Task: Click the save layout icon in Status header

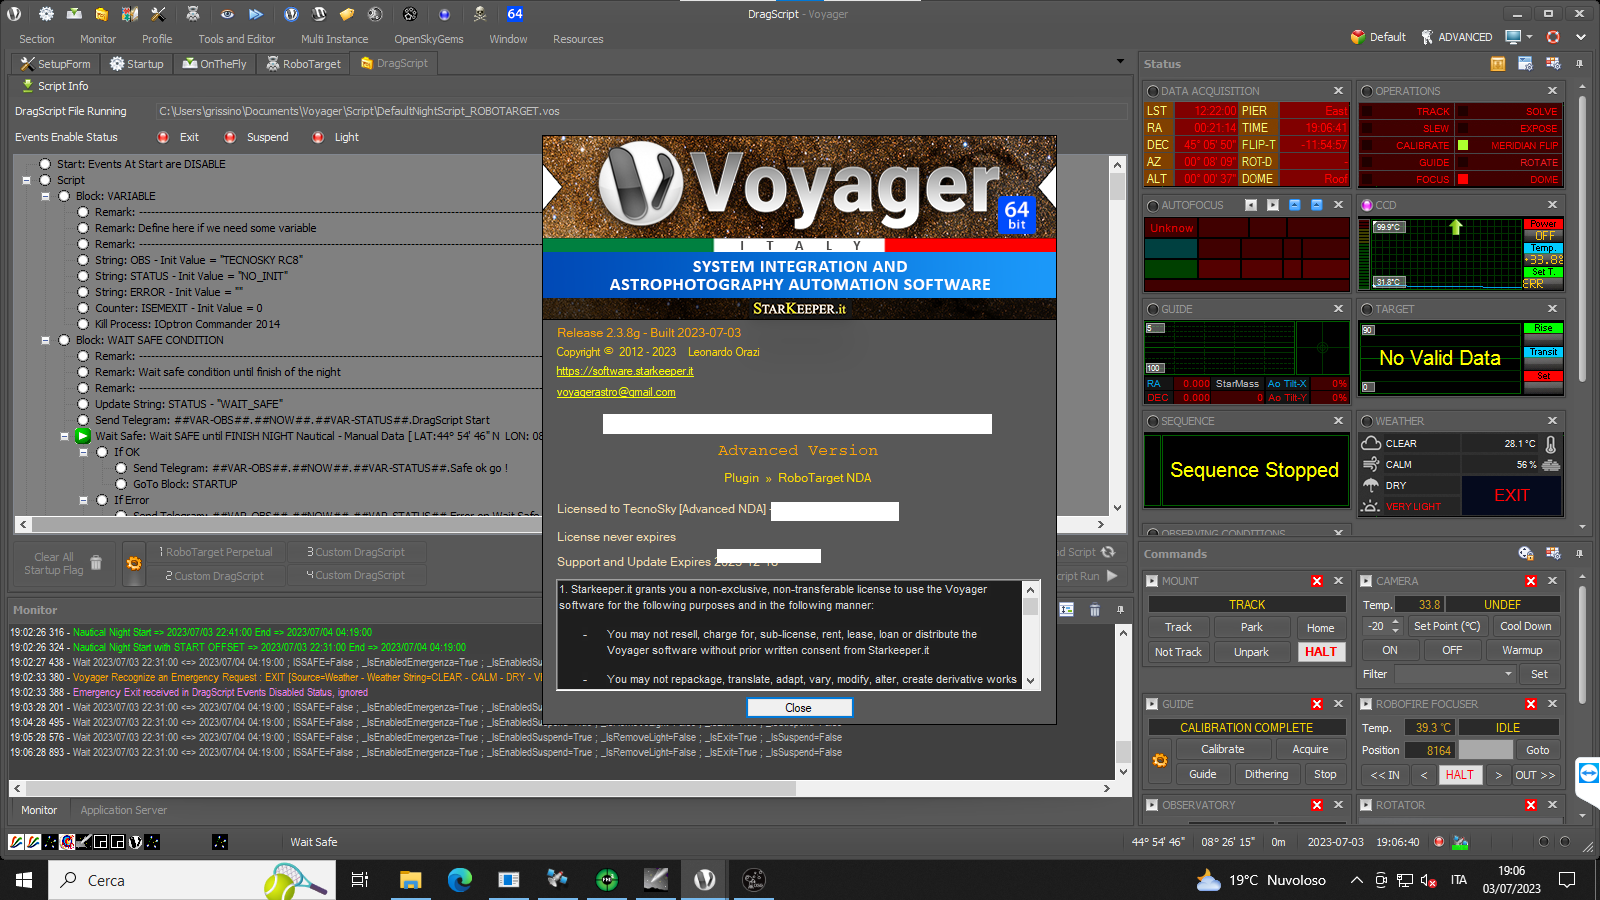Action: click(x=1525, y=63)
